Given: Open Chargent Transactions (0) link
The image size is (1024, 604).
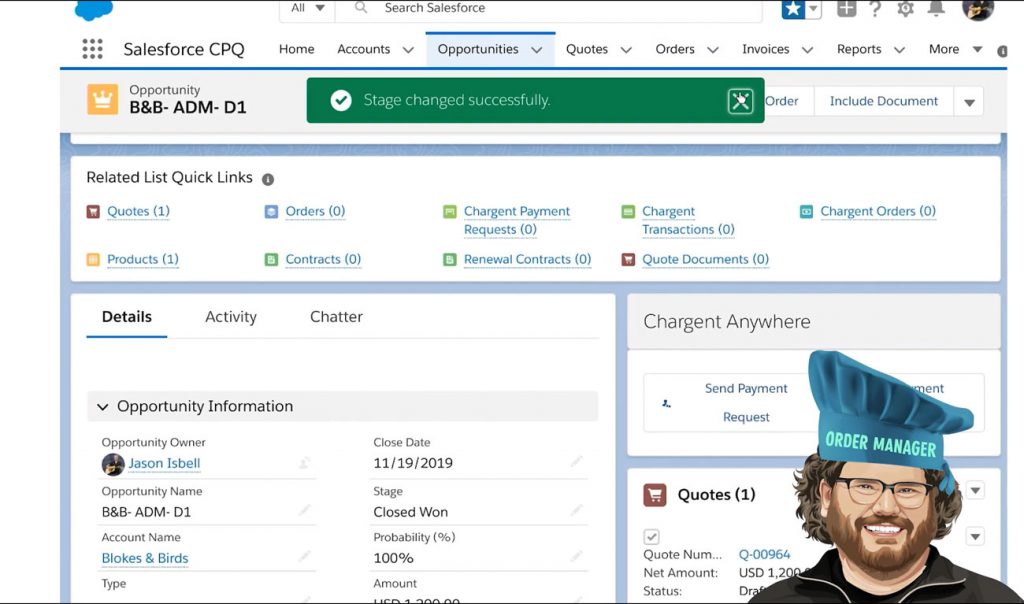Looking at the screenshot, I should [x=688, y=220].
